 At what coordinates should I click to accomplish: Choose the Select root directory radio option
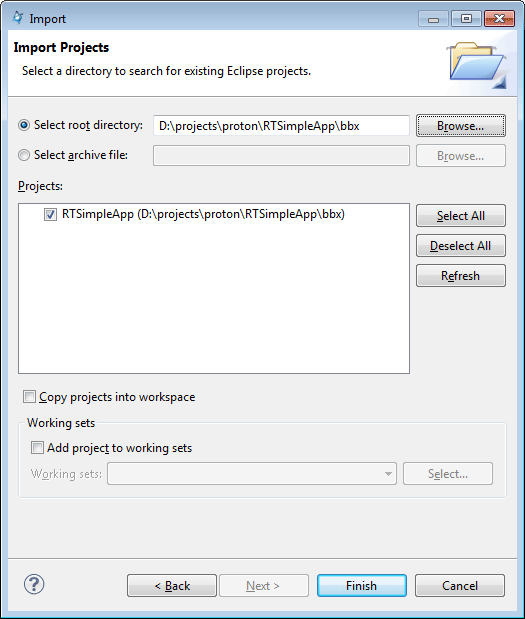[x=24, y=125]
